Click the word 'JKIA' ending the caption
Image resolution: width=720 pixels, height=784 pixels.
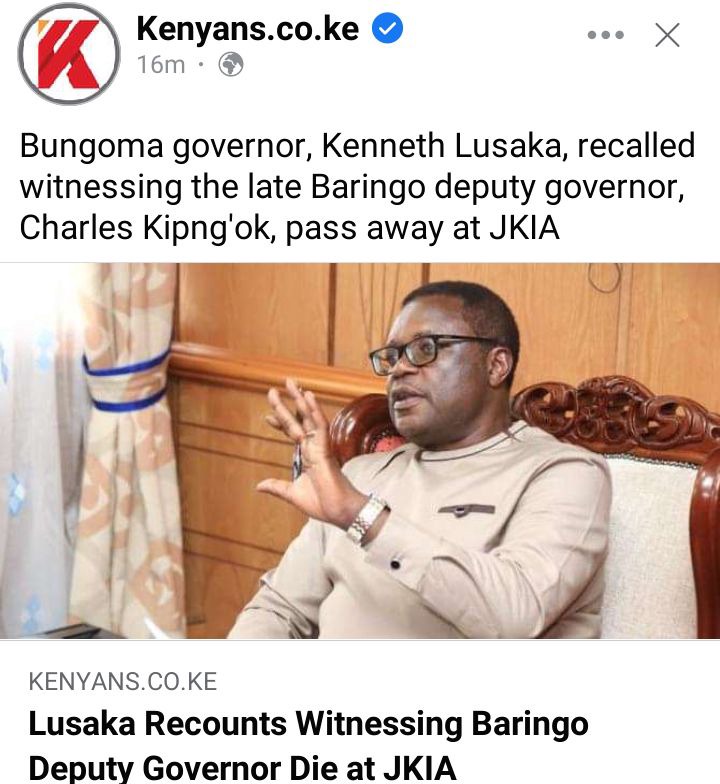(524, 228)
